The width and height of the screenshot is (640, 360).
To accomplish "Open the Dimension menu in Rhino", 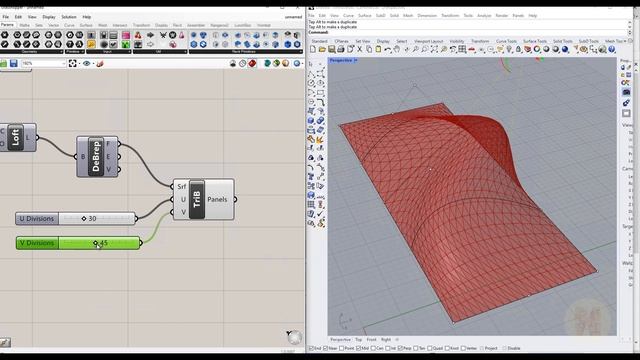I will coord(427,16).
